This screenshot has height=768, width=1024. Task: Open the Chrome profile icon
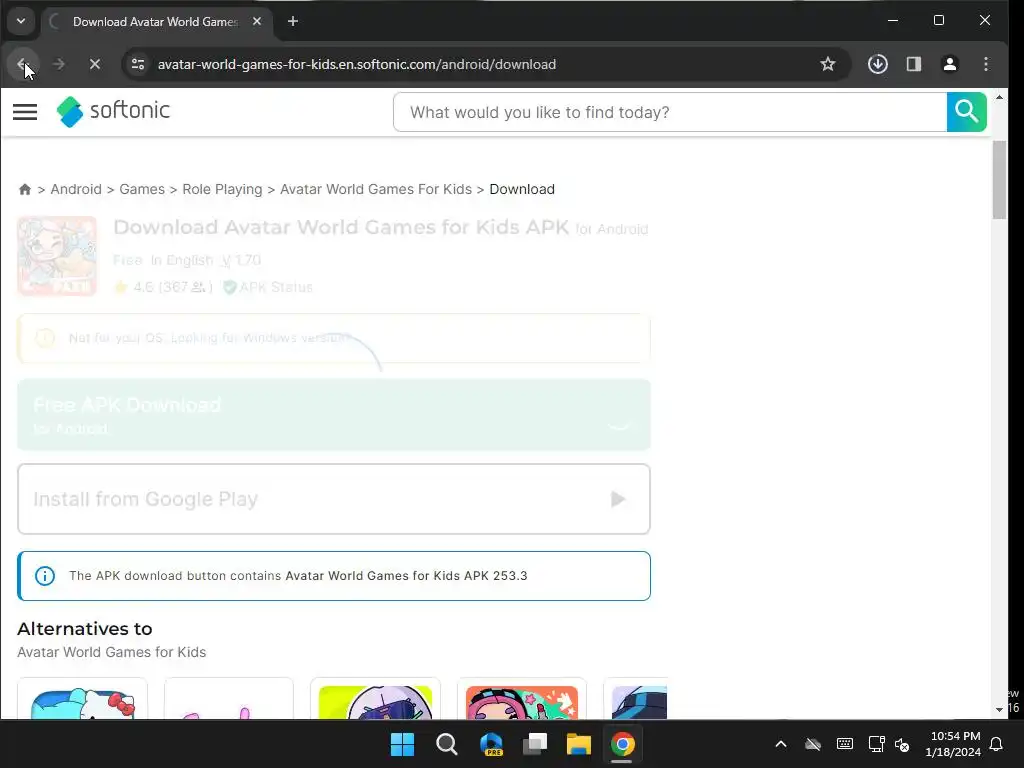950,64
